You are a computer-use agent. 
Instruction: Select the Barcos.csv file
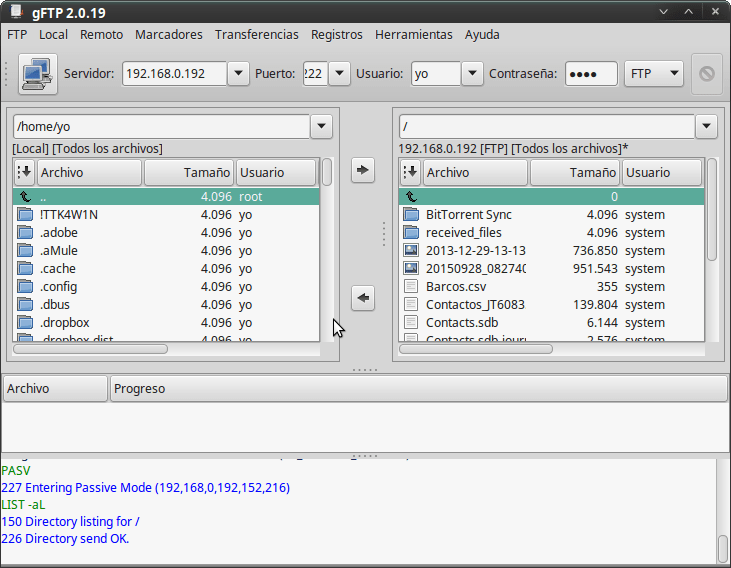click(x=455, y=287)
